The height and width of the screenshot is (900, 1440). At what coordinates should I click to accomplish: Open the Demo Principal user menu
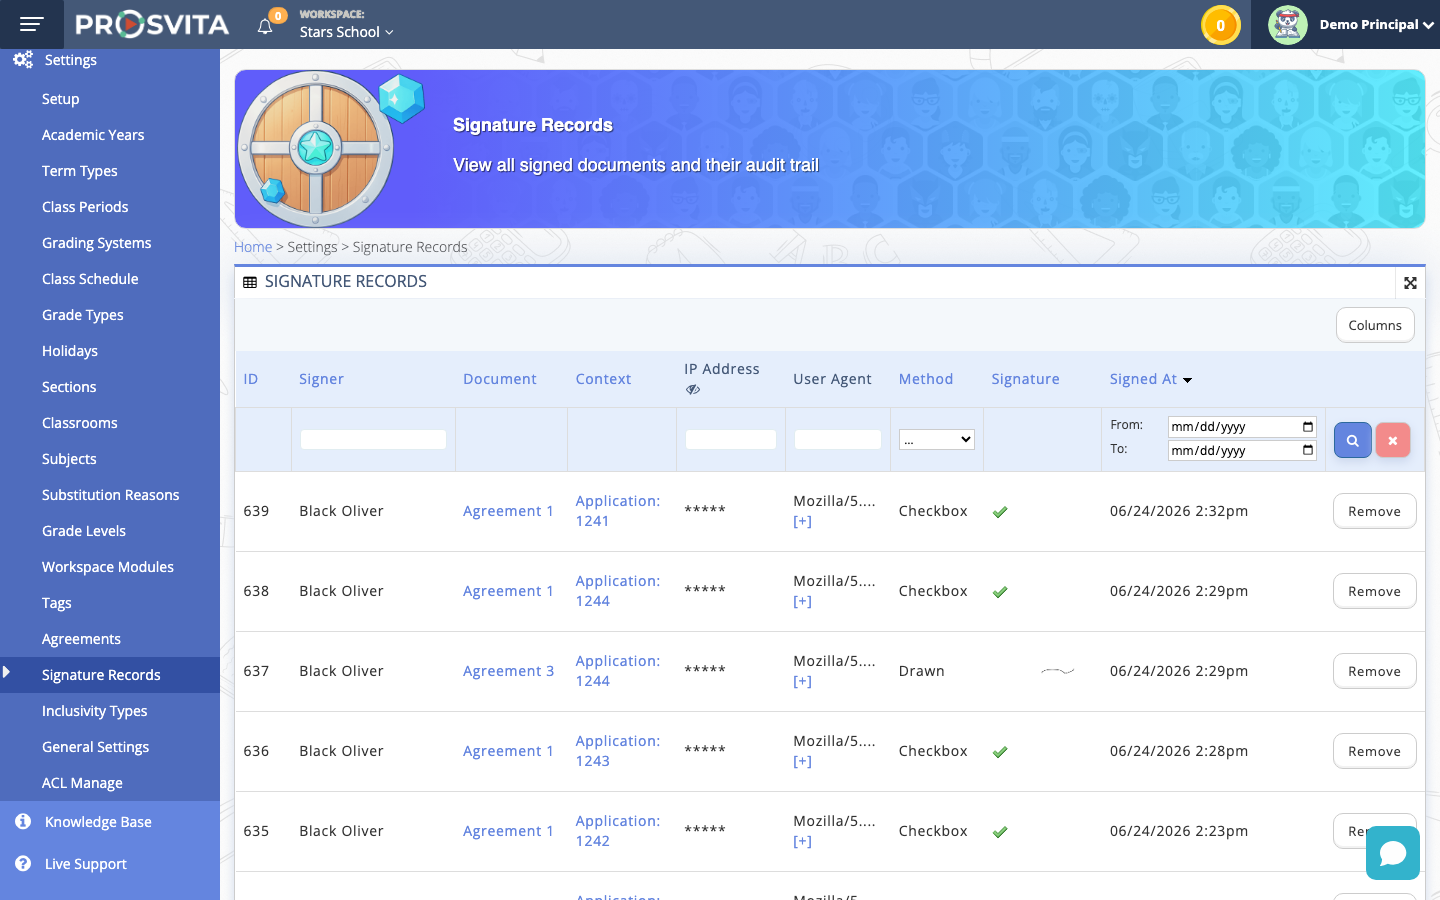(x=1376, y=25)
